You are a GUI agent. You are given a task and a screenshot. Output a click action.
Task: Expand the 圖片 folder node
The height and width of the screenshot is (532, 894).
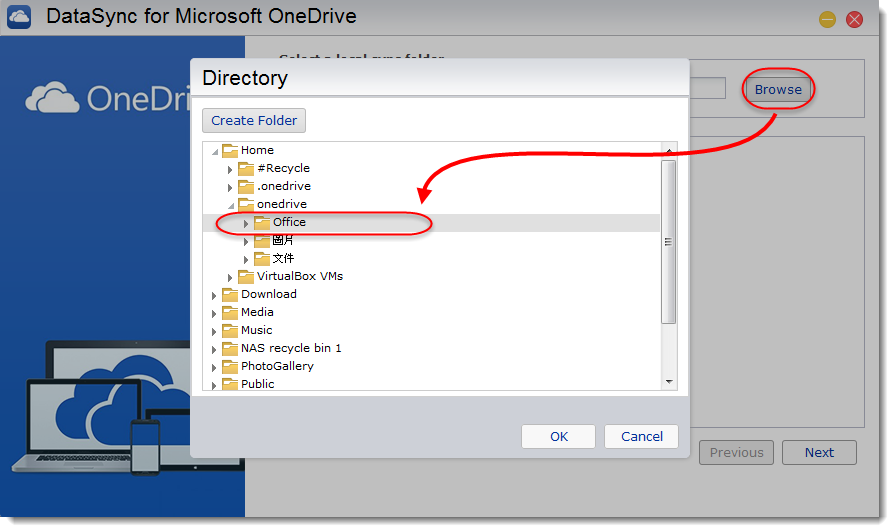[x=246, y=242]
